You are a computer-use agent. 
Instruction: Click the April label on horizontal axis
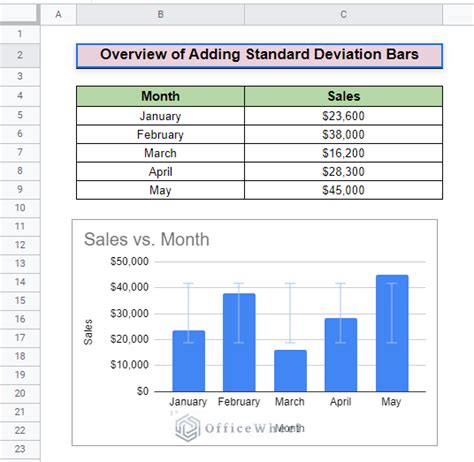pos(341,402)
